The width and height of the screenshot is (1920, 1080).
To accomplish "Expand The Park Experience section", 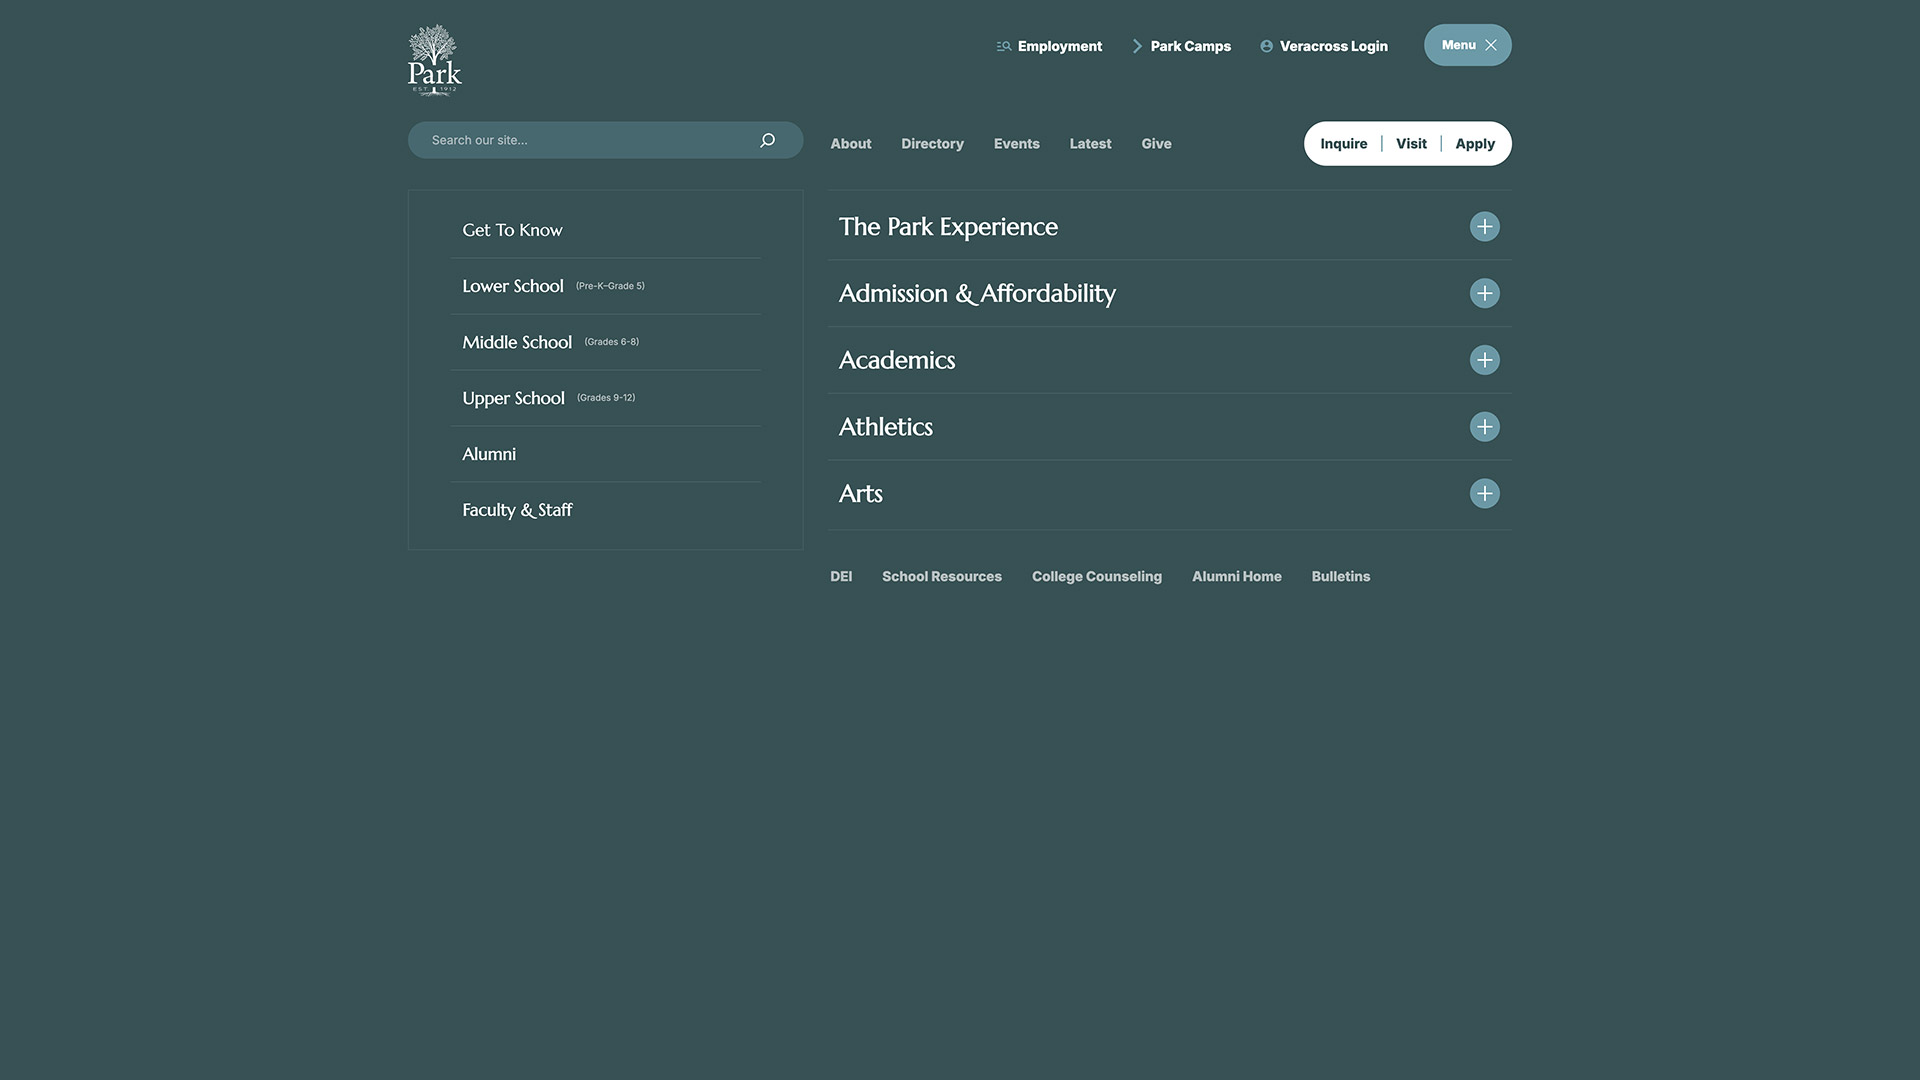I will click(1484, 227).
